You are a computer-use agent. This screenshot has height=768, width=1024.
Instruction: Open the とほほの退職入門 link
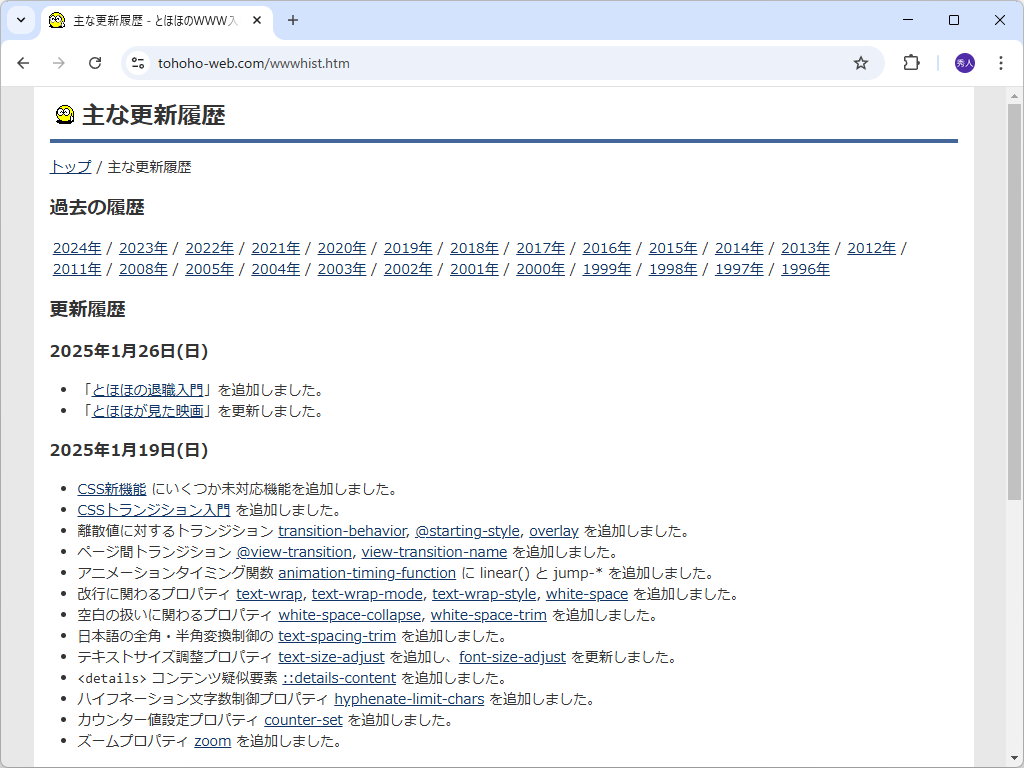pyautogui.click(x=149, y=389)
